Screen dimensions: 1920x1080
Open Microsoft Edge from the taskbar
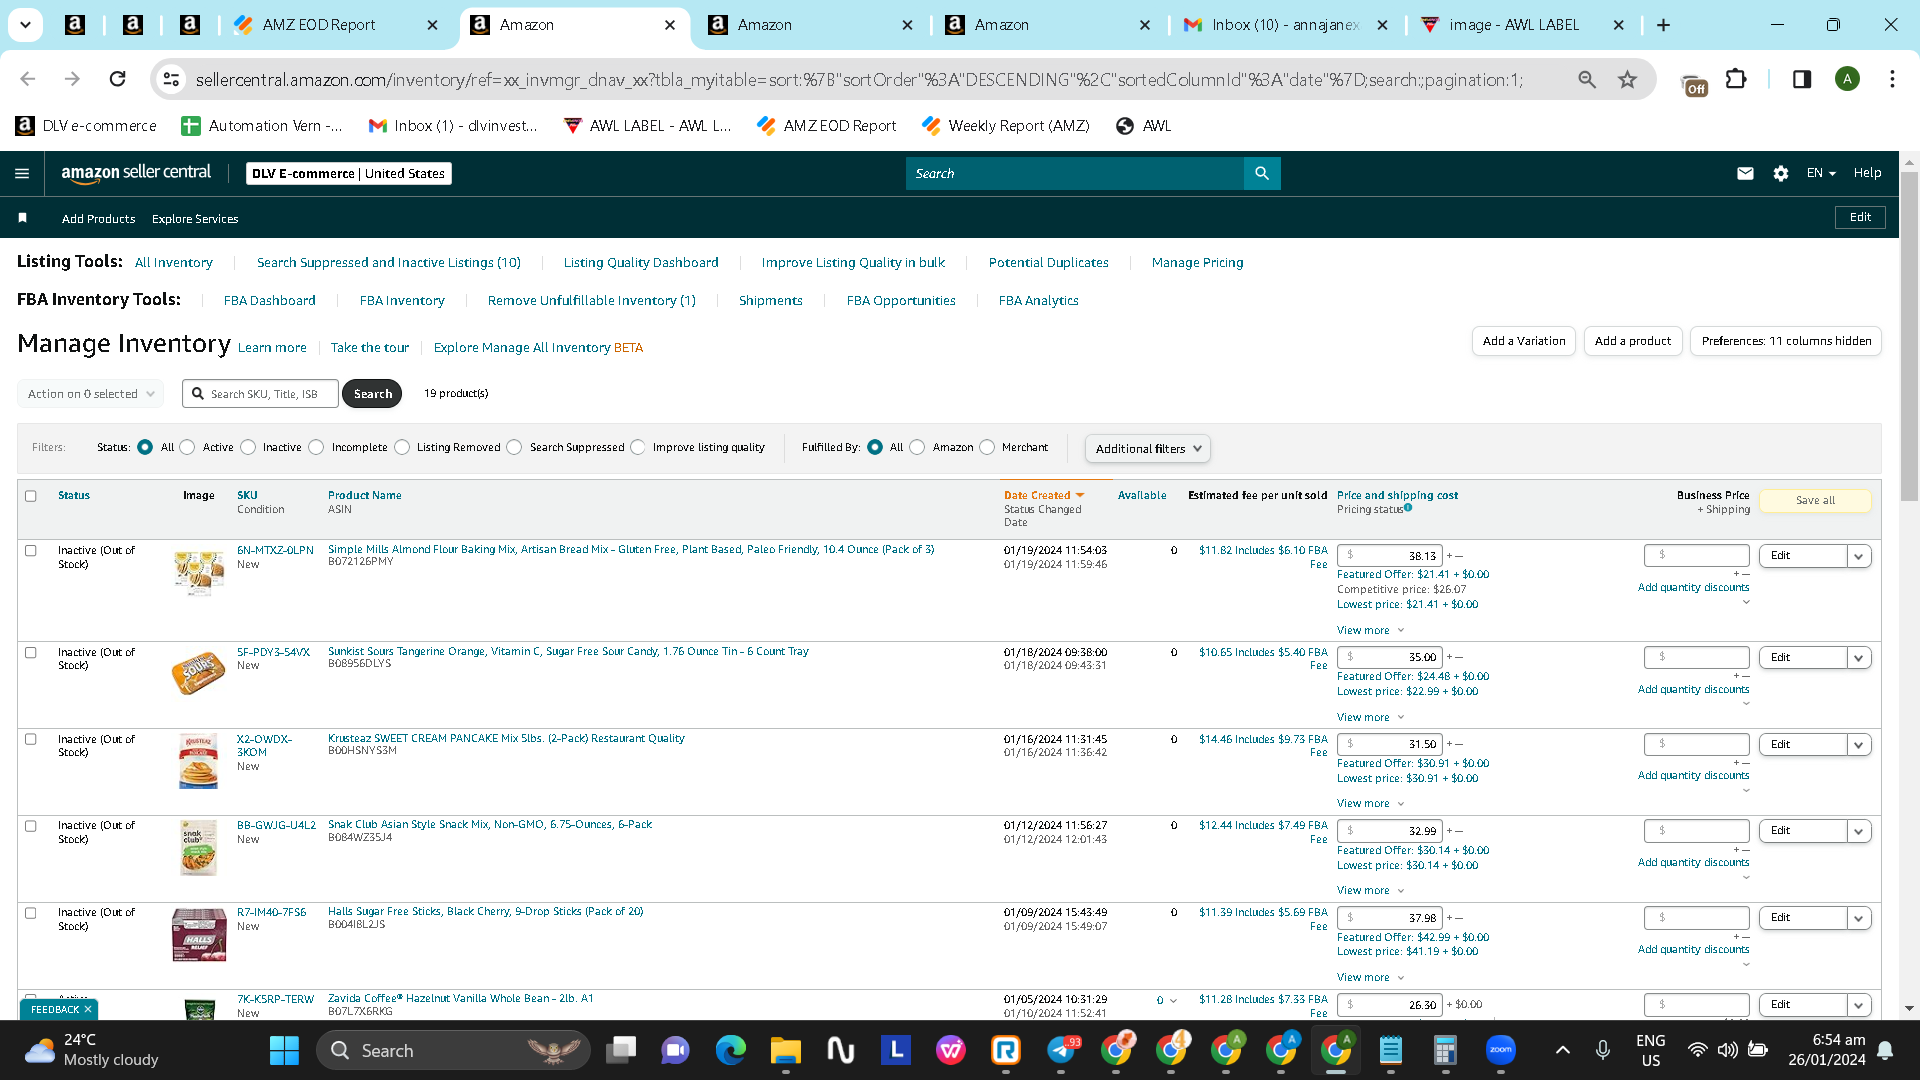click(x=731, y=1050)
